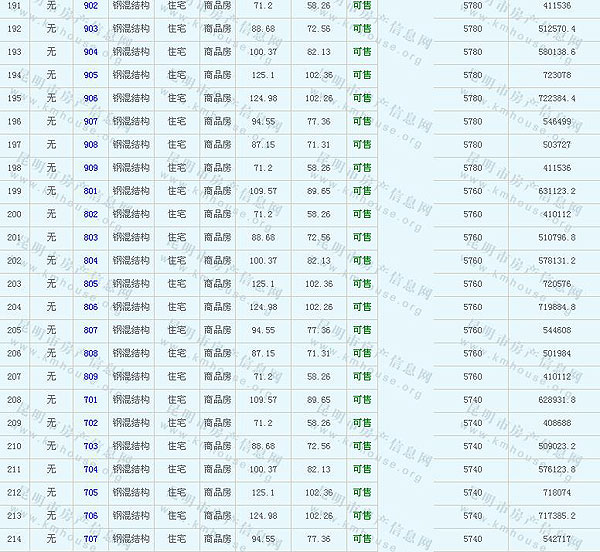Screen dimensions: 600x552
Task: Open room 902 link
Action: (91, 6)
